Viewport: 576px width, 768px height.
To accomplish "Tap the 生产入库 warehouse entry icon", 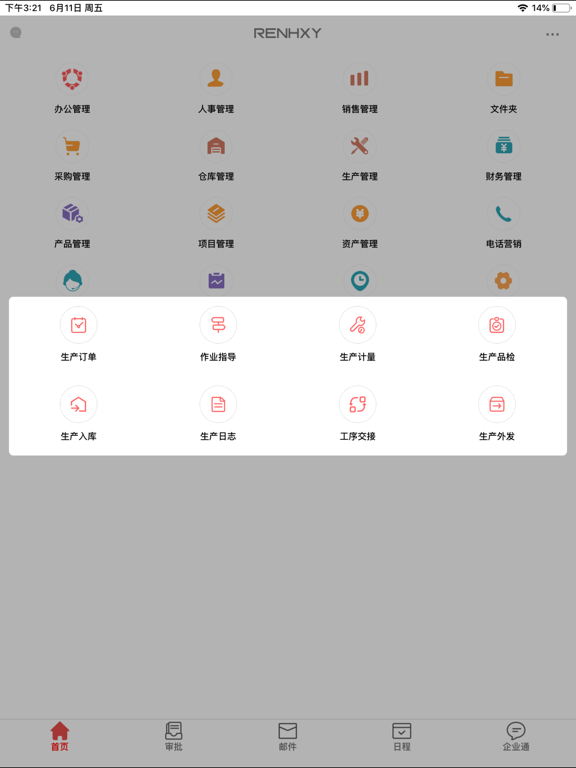I will click(x=78, y=405).
